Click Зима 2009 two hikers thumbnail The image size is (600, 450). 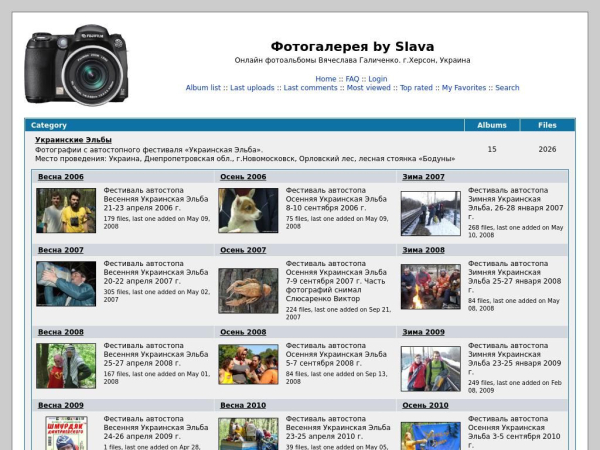430,369
